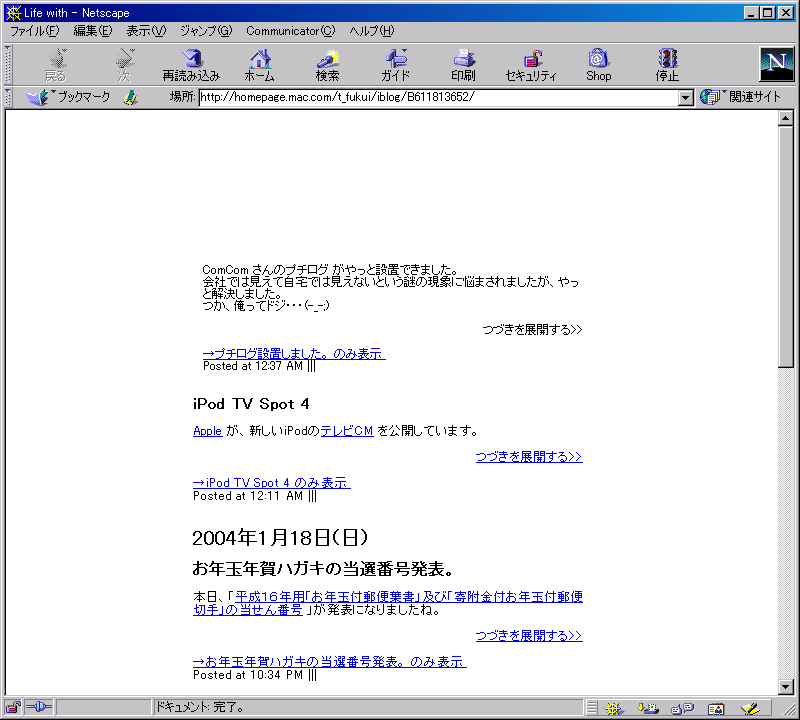Follow the プチログ設置しました。のみ表示 link
The height and width of the screenshot is (720, 800).
click(x=294, y=354)
